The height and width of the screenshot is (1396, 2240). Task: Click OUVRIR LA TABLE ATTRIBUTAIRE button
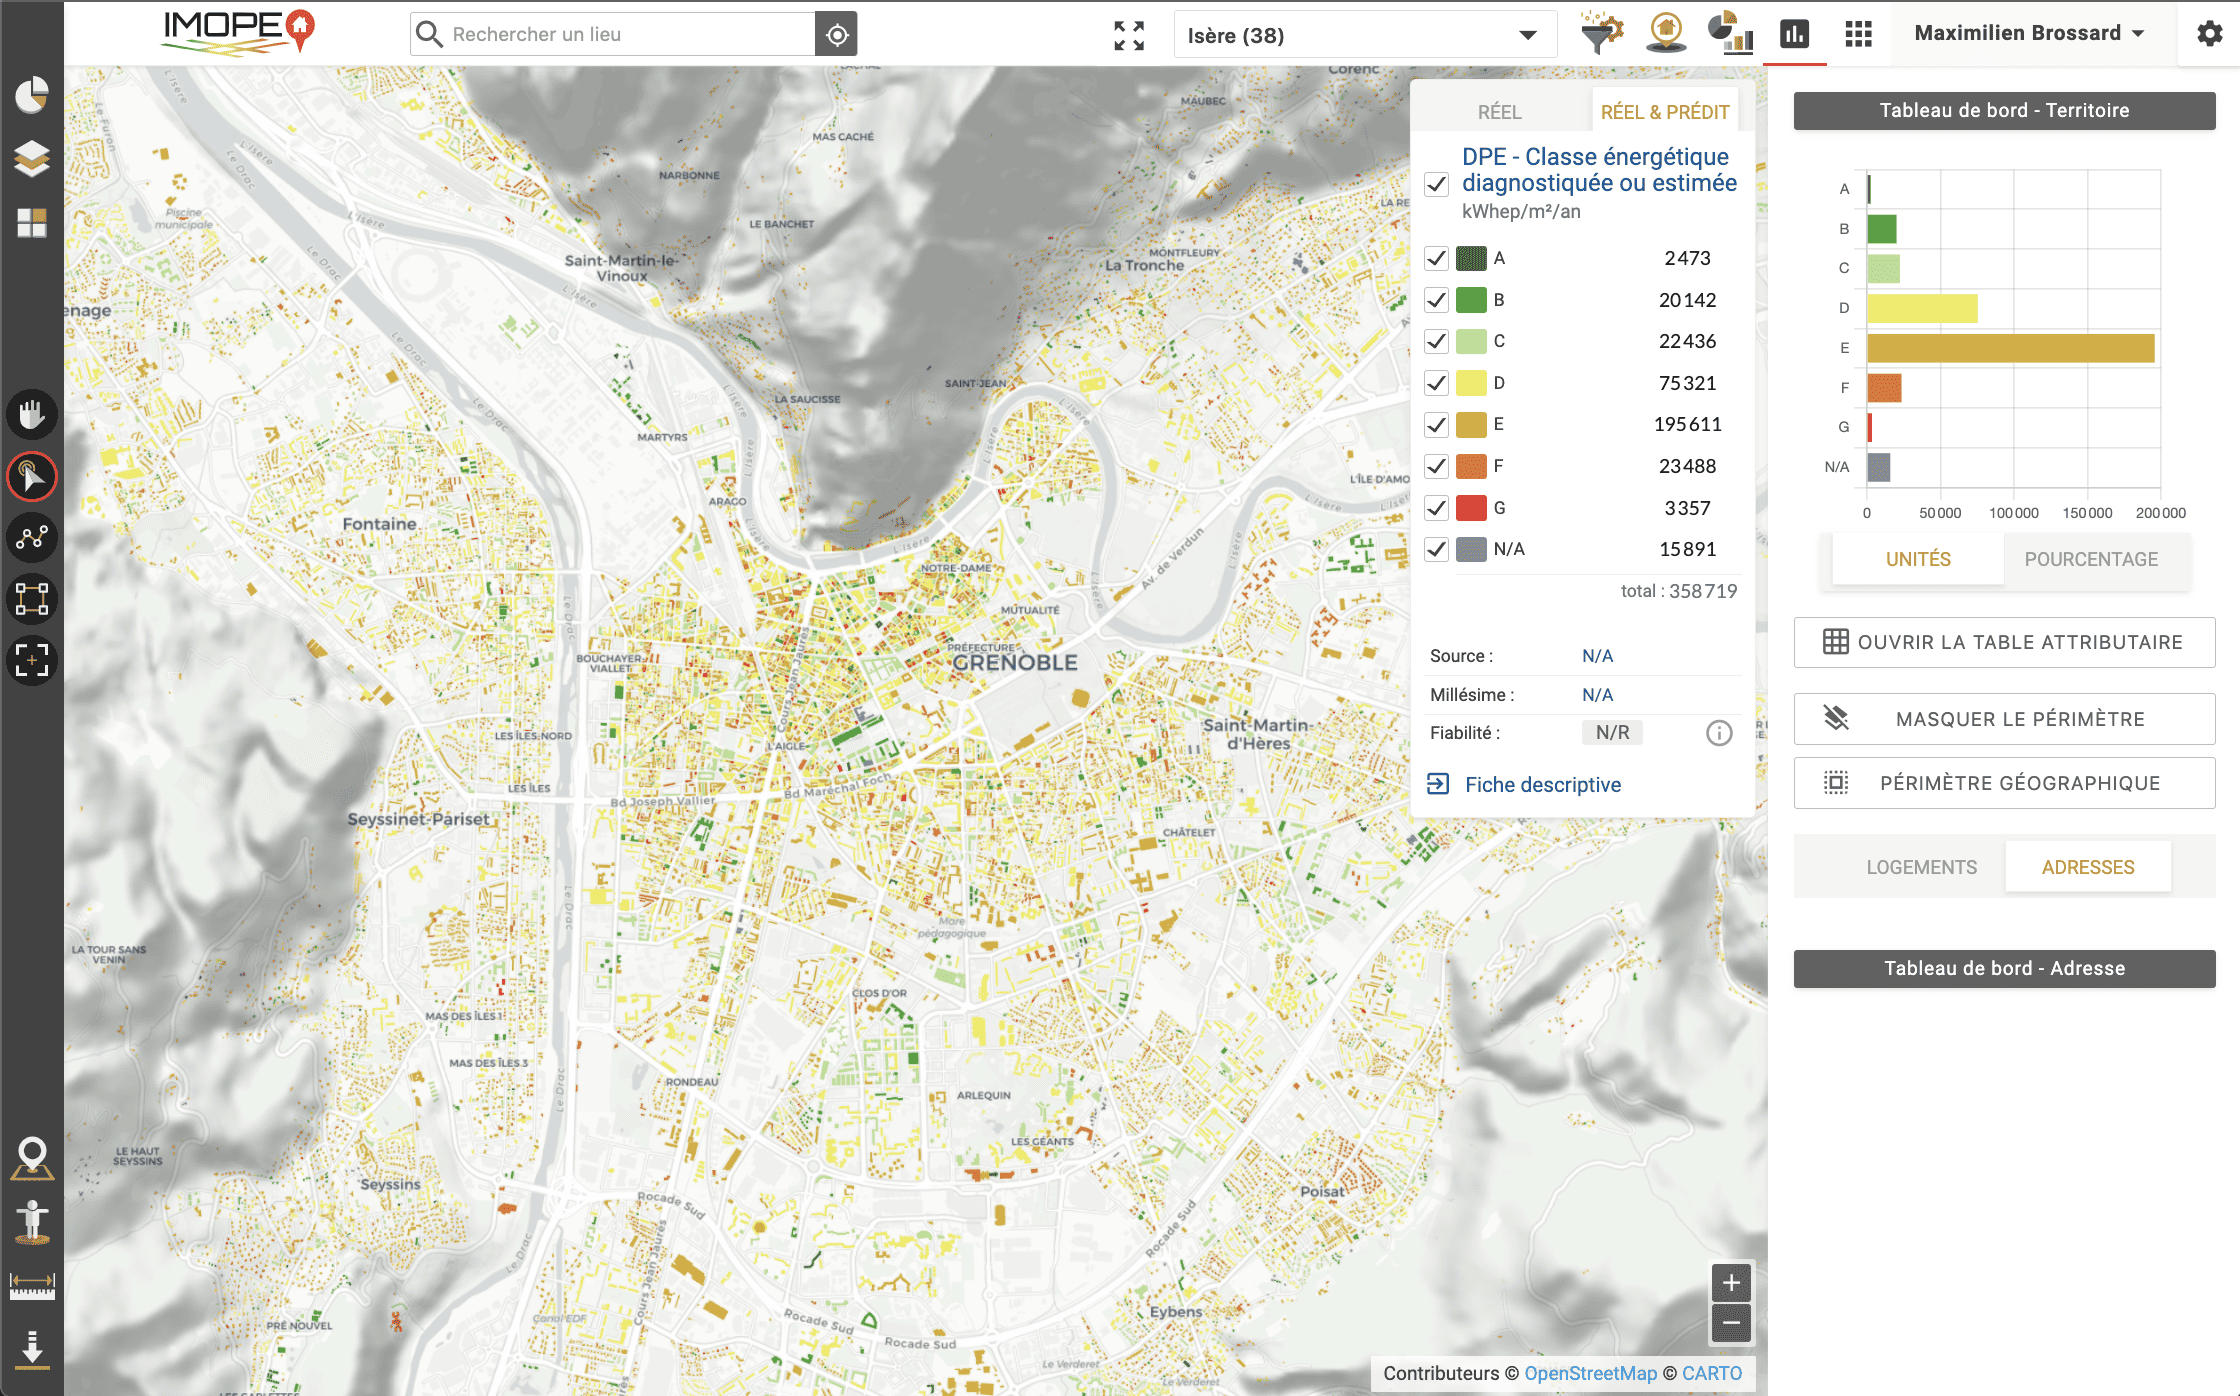pyautogui.click(x=2004, y=642)
